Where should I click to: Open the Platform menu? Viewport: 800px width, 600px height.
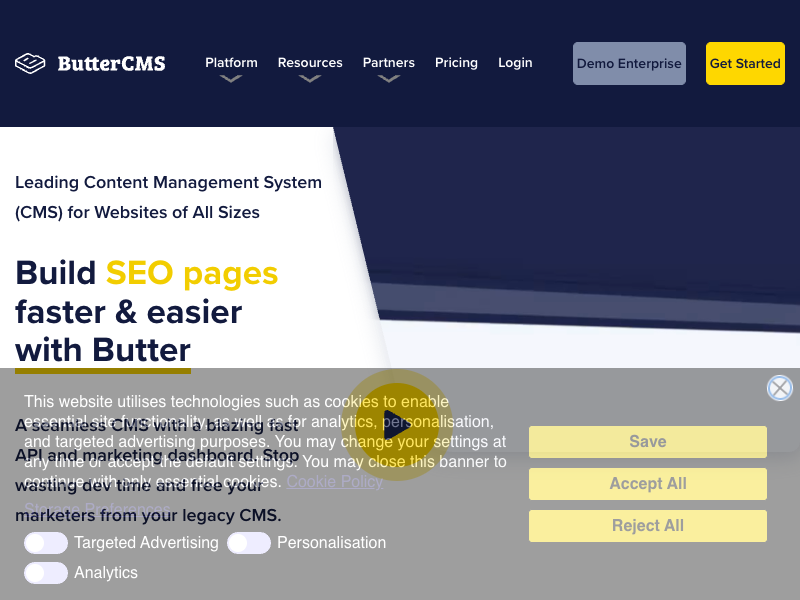pyautogui.click(x=231, y=63)
